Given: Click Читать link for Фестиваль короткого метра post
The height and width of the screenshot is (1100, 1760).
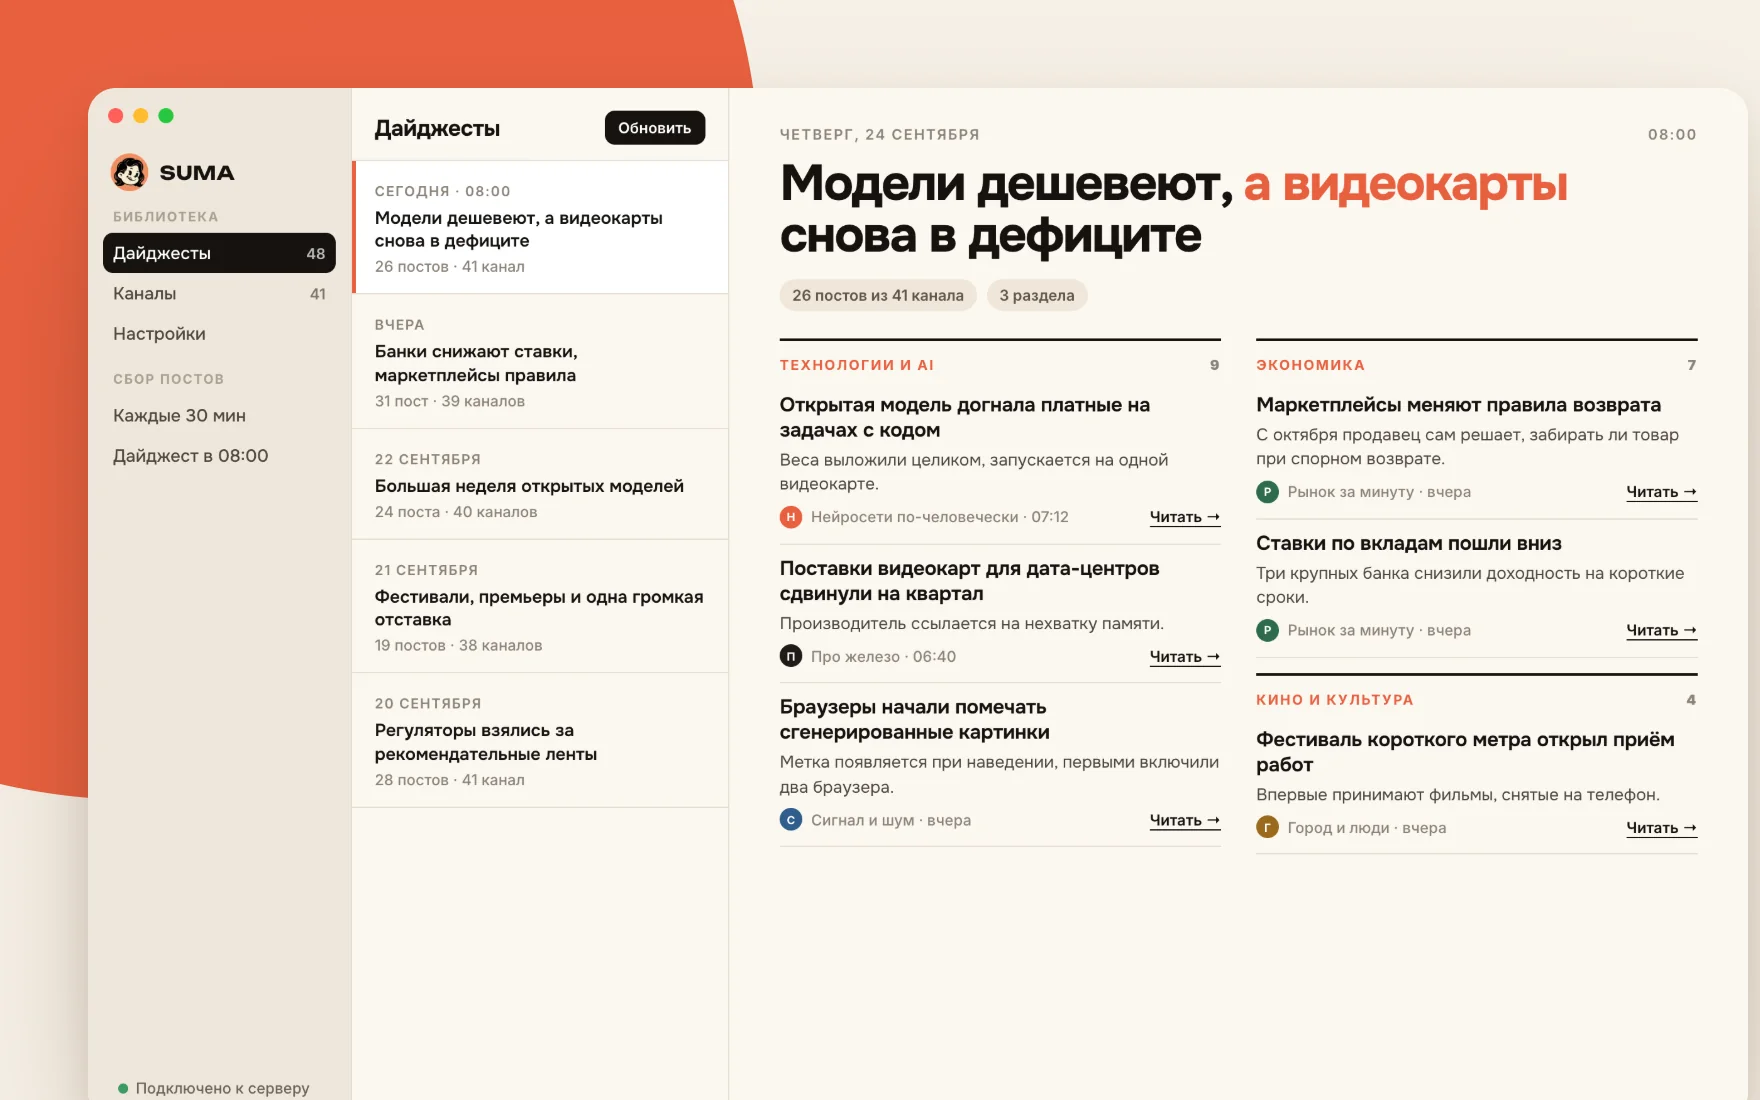Looking at the screenshot, I should coord(1661,828).
